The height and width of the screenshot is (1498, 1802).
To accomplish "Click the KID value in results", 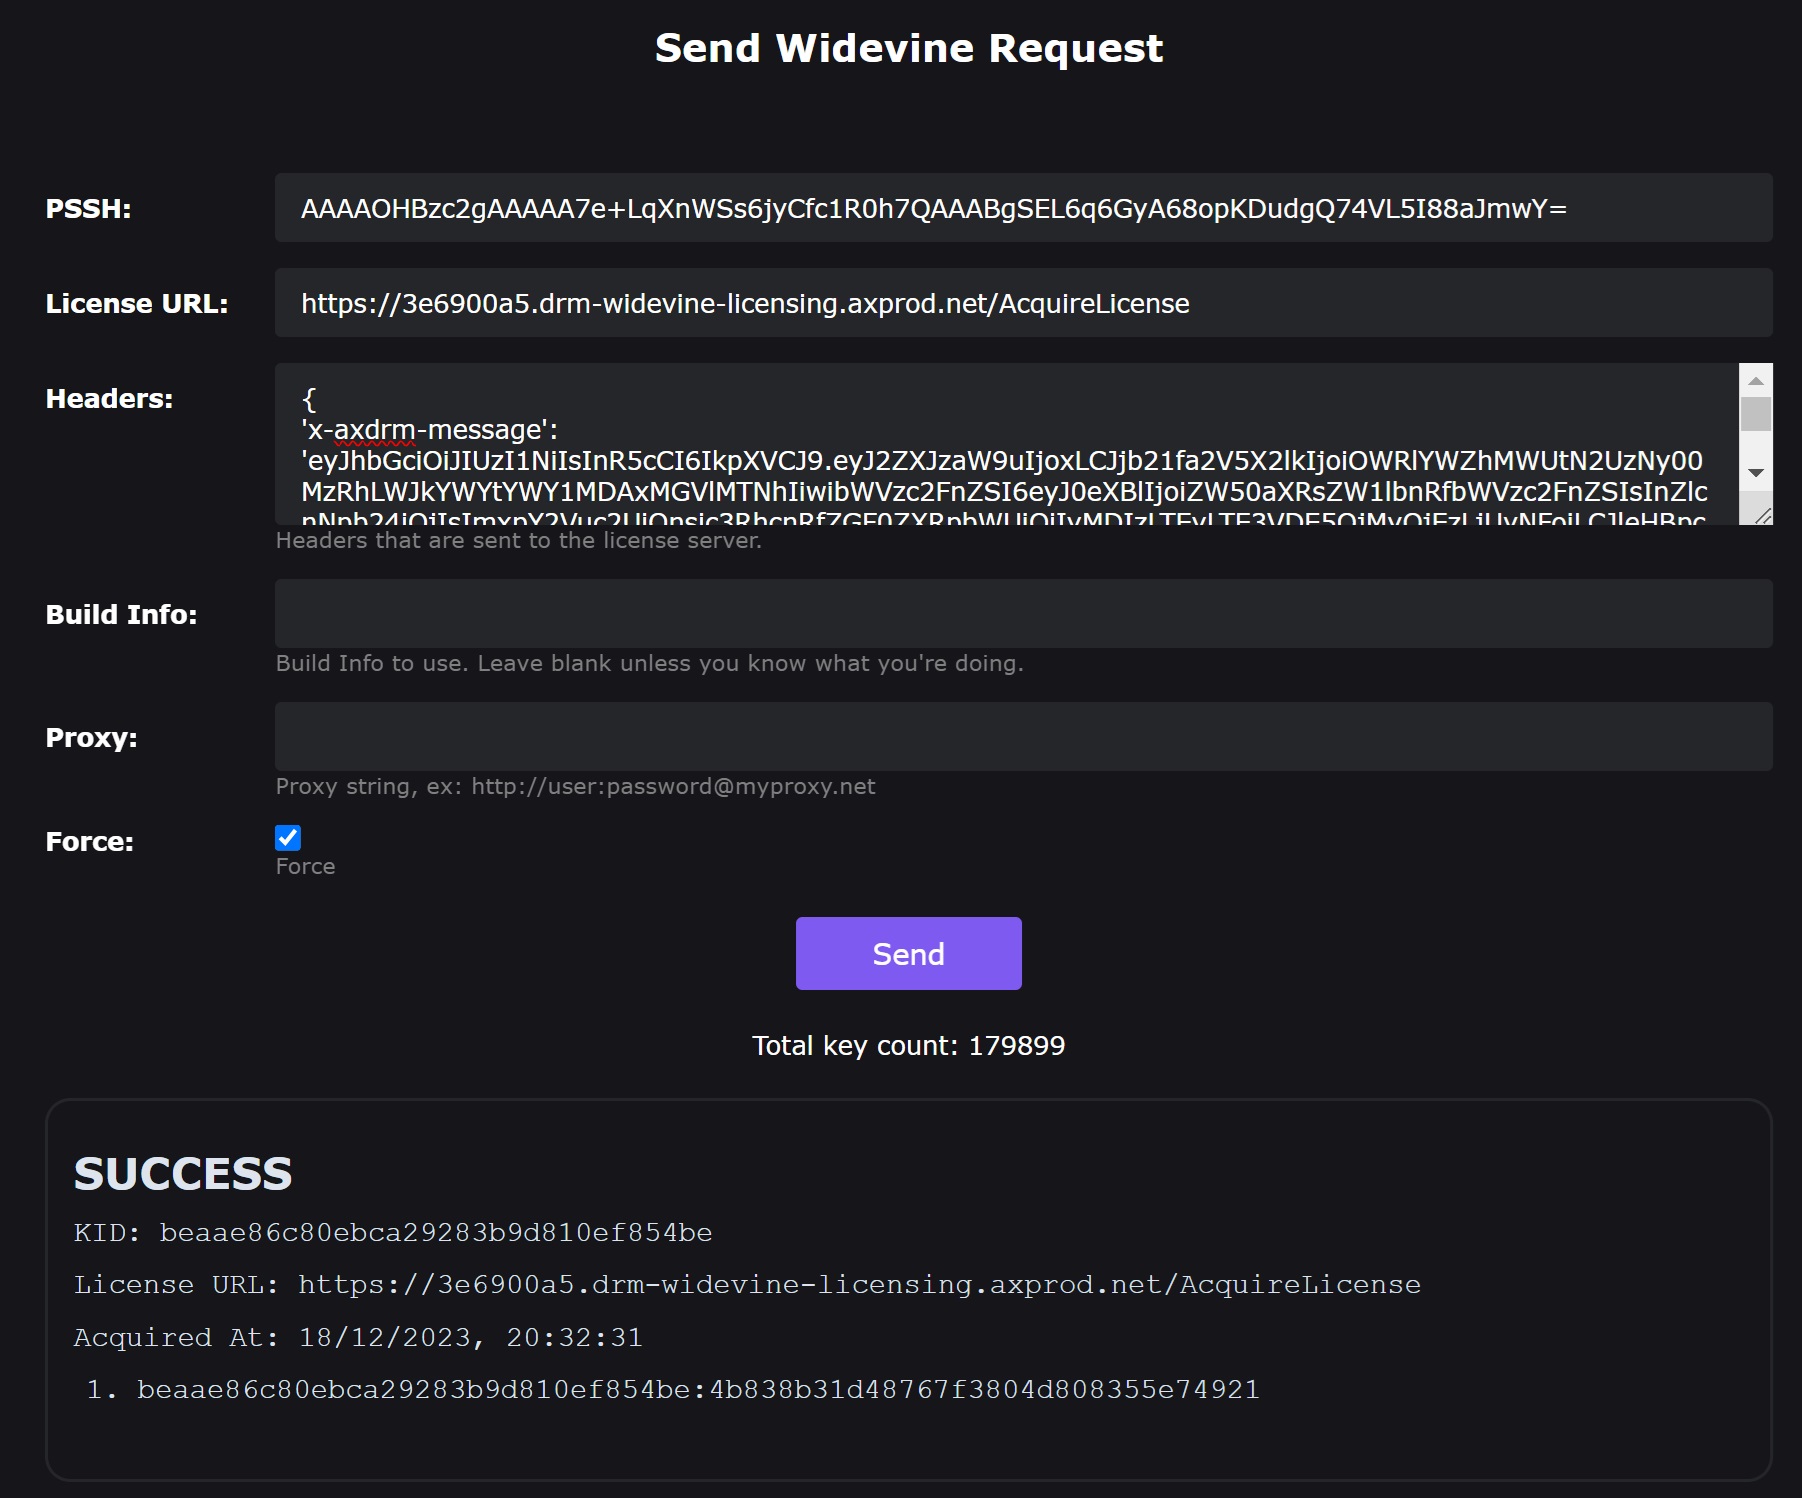I will (x=435, y=1233).
